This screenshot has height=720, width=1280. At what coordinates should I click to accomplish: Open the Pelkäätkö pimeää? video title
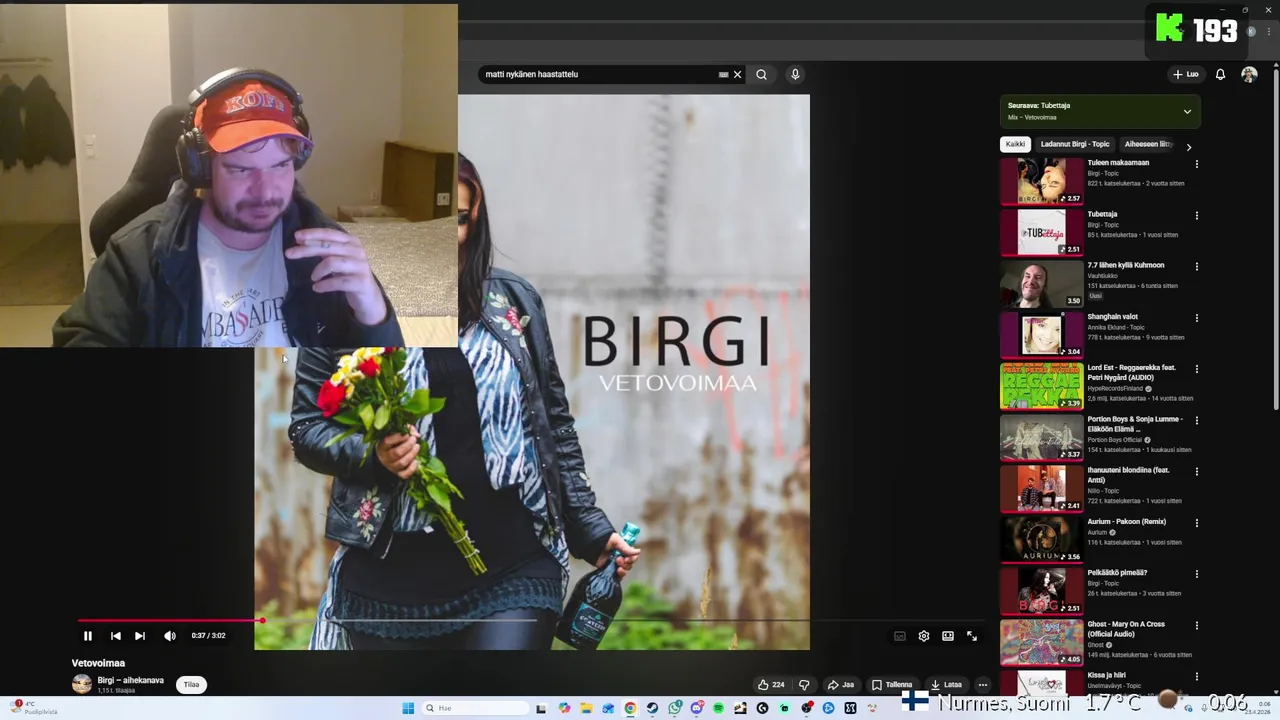1117,572
